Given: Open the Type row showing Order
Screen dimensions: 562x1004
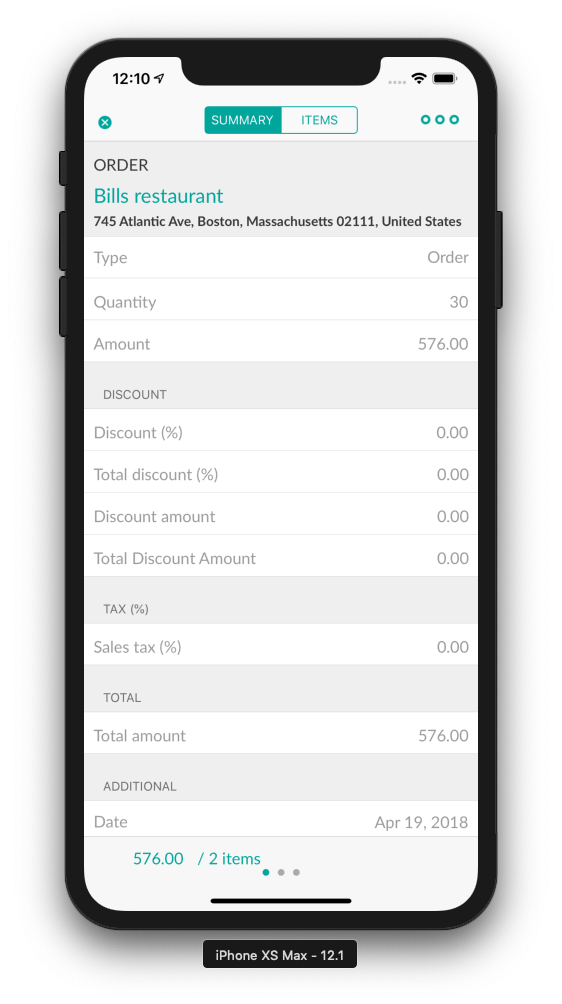Looking at the screenshot, I should [x=281, y=257].
